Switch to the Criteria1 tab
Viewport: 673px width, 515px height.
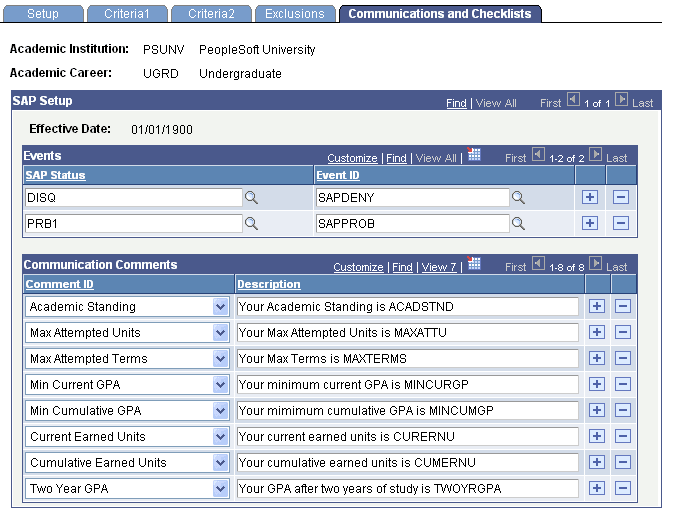[127, 14]
